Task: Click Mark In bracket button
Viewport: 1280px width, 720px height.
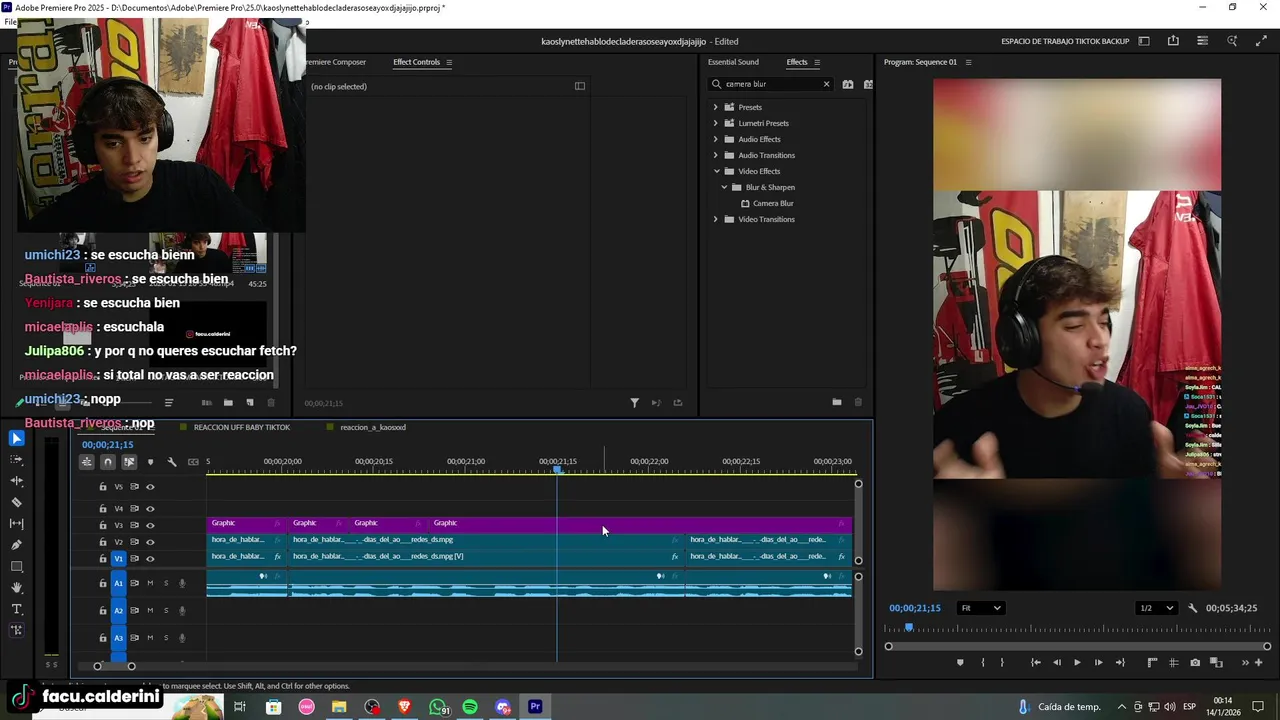Action: pyautogui.click(x=982, y=662)
